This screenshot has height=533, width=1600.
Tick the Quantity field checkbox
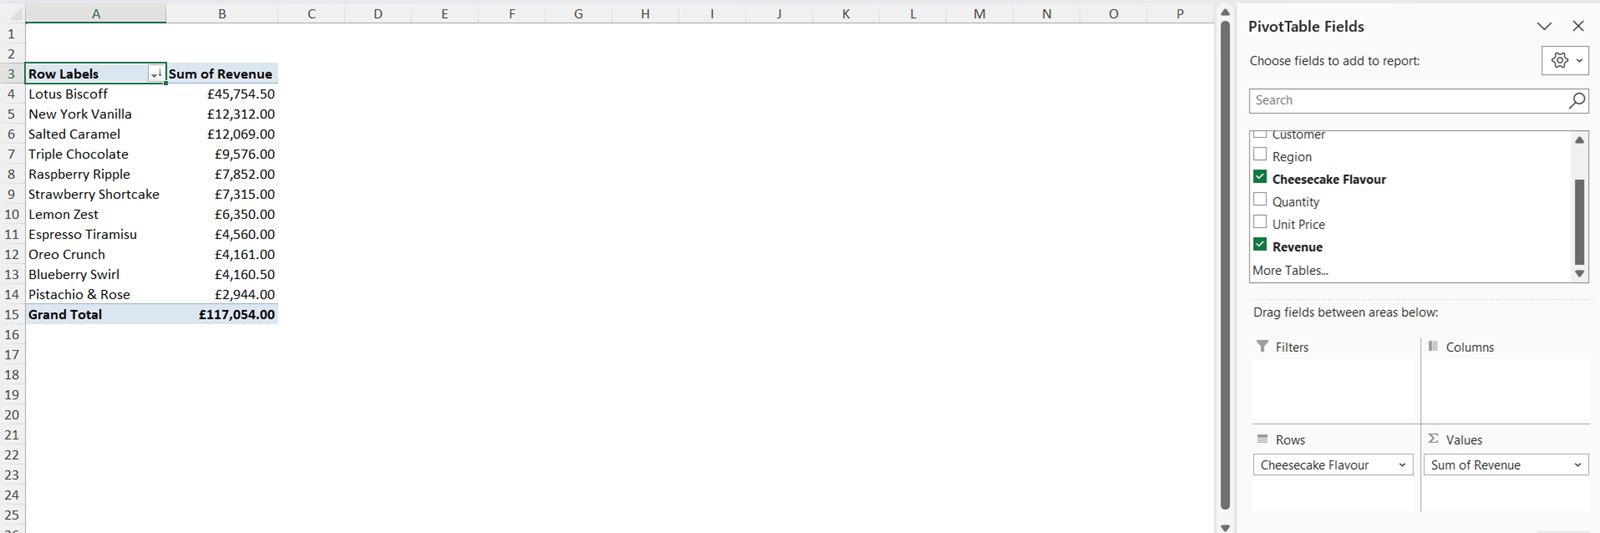[1260, 200]
